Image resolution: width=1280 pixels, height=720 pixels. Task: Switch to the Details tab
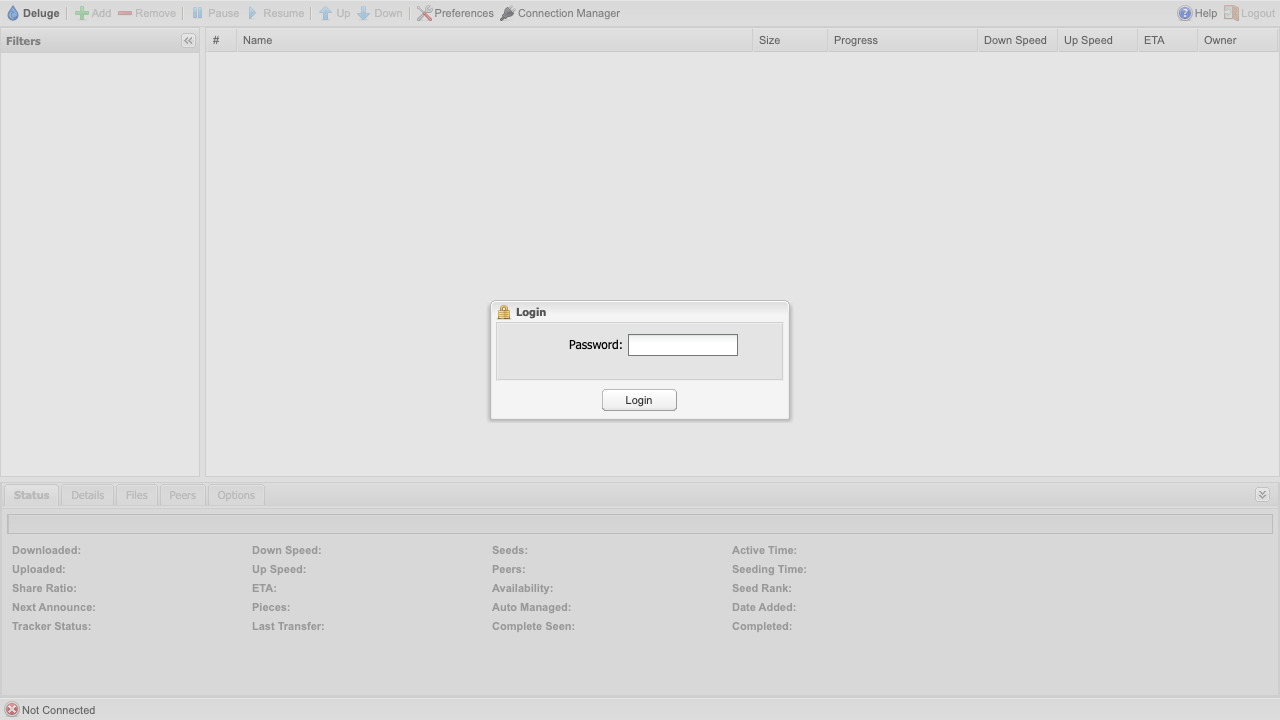pyautogui.click(x=87, y=495)
